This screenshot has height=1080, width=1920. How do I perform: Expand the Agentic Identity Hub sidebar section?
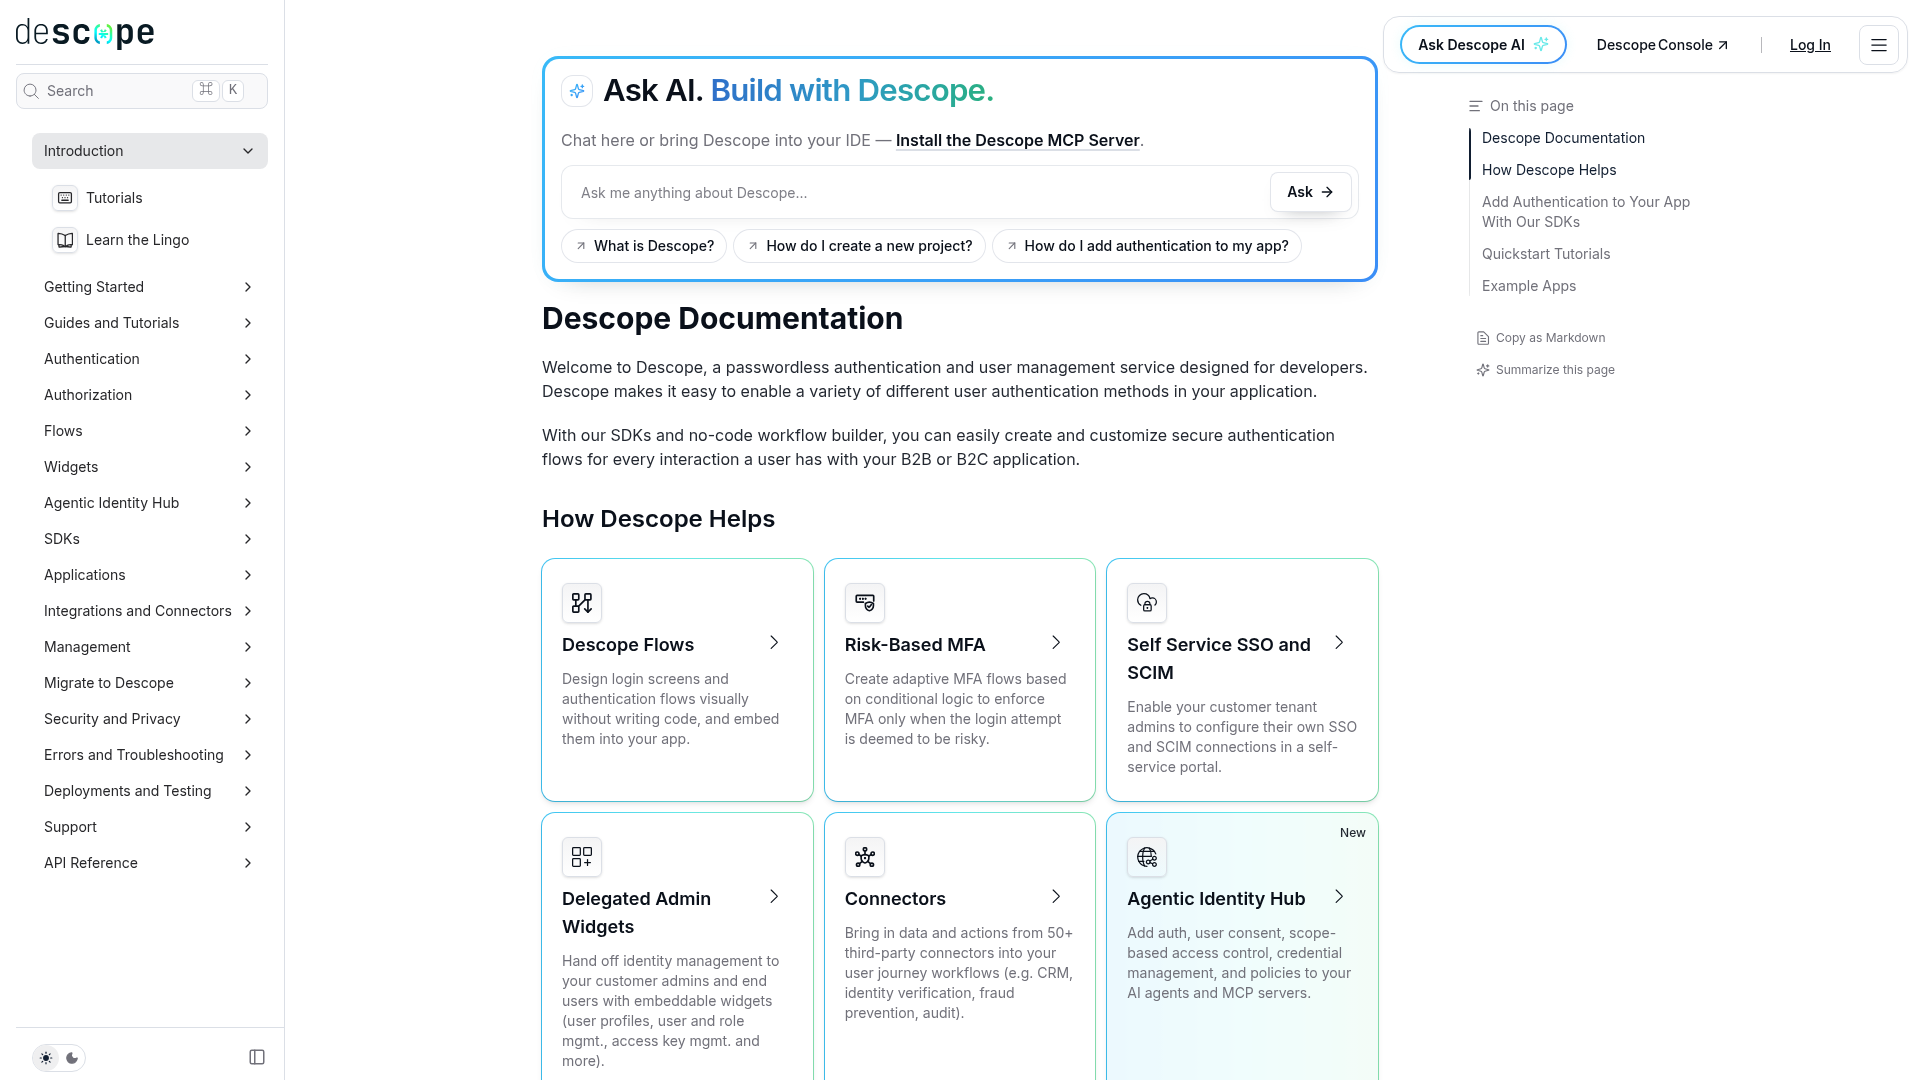[x=150, y=503]
